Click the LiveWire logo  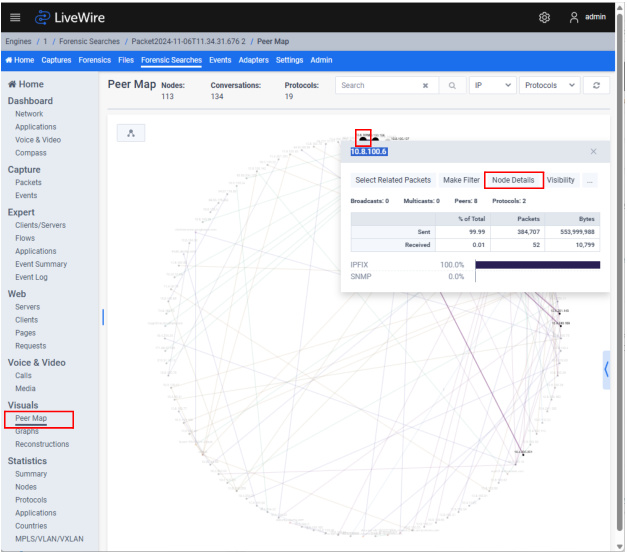pyautogui.click(x=70, y=18)
